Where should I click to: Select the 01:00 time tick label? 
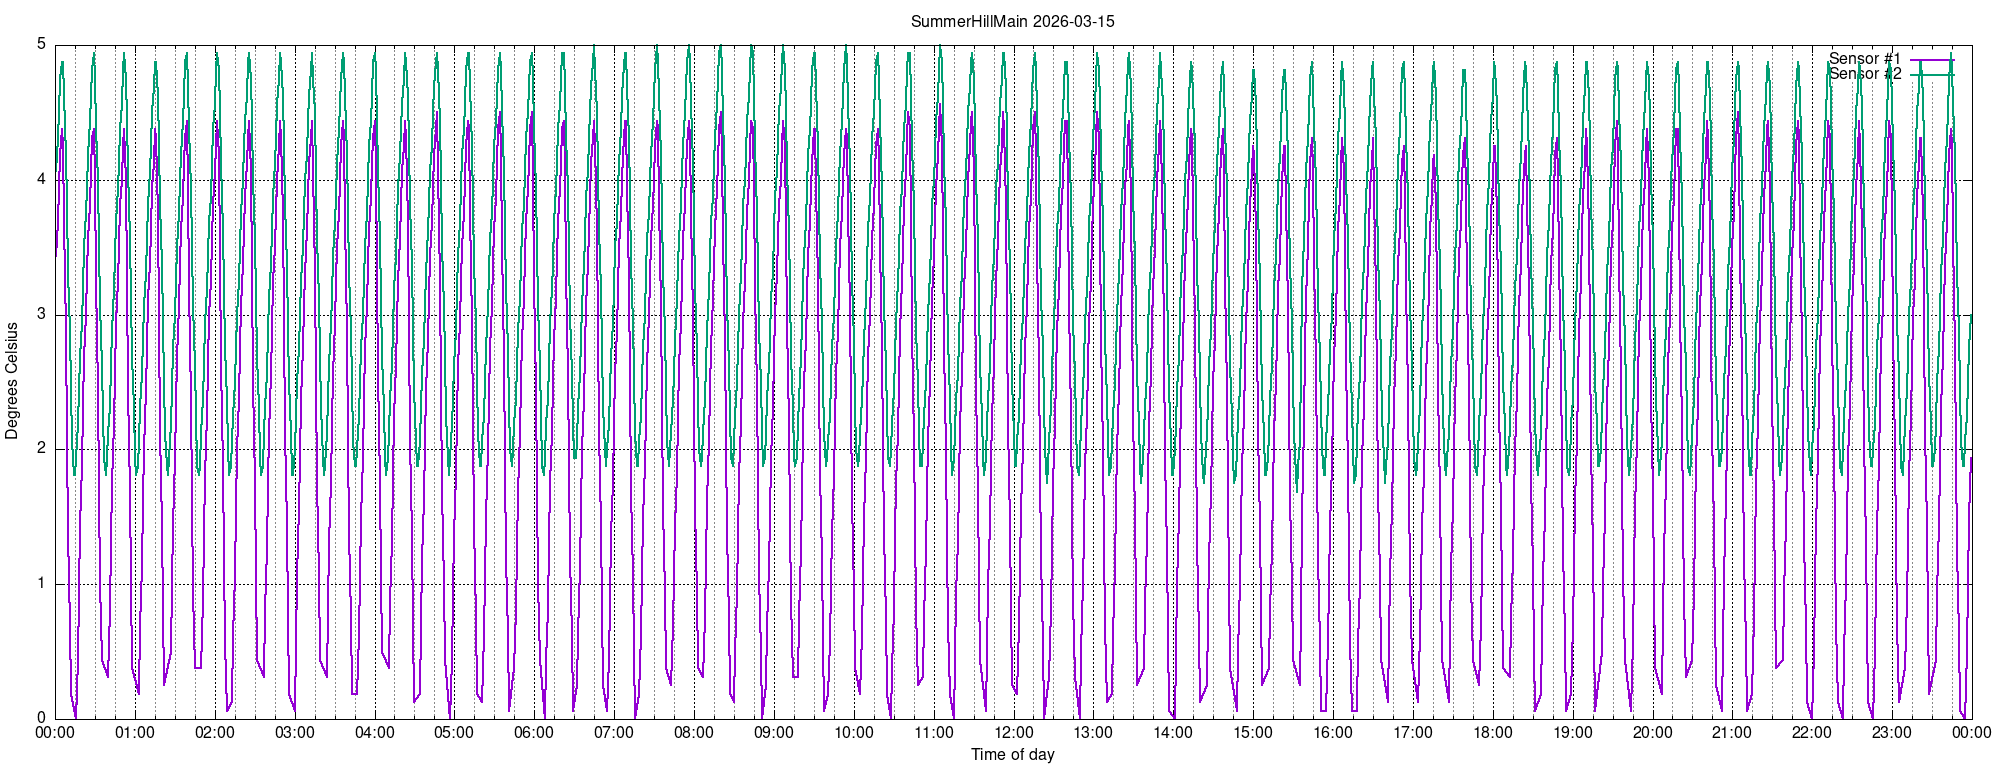point(135,733)
